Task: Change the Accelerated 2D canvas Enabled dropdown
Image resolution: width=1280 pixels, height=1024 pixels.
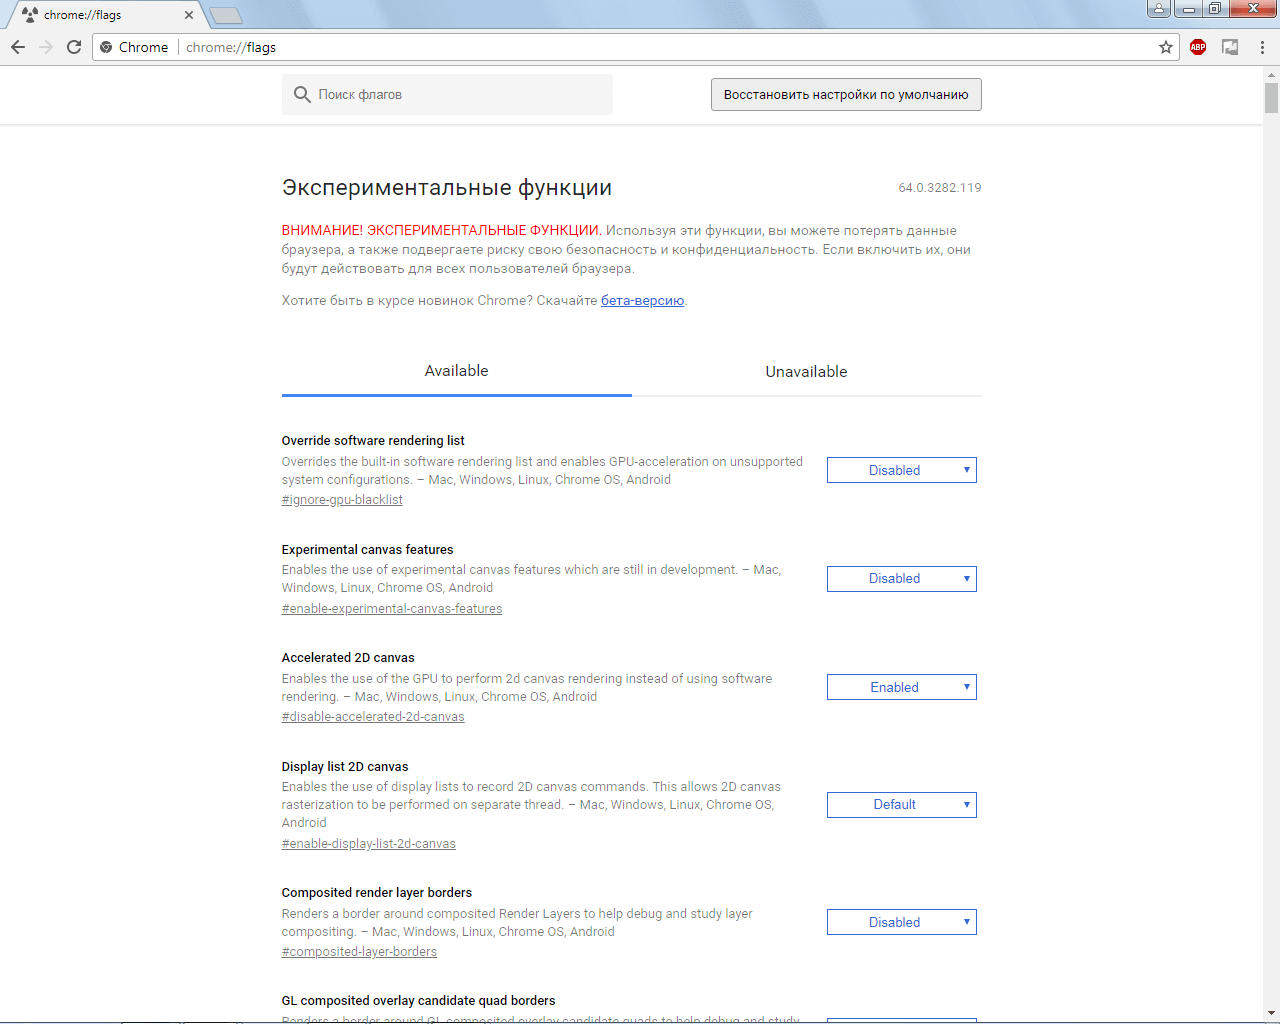Action: pyautogui.click(x=901, y=687)
